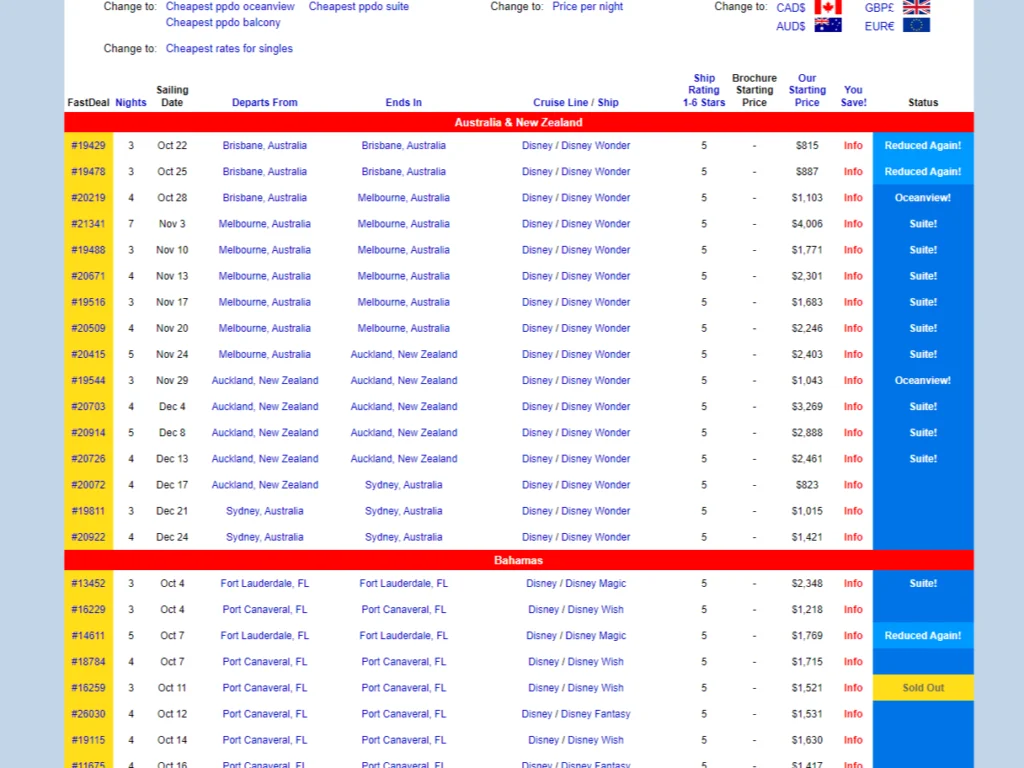Click Info for the $4,006 Nov 3 sailing

click(853, 224)
